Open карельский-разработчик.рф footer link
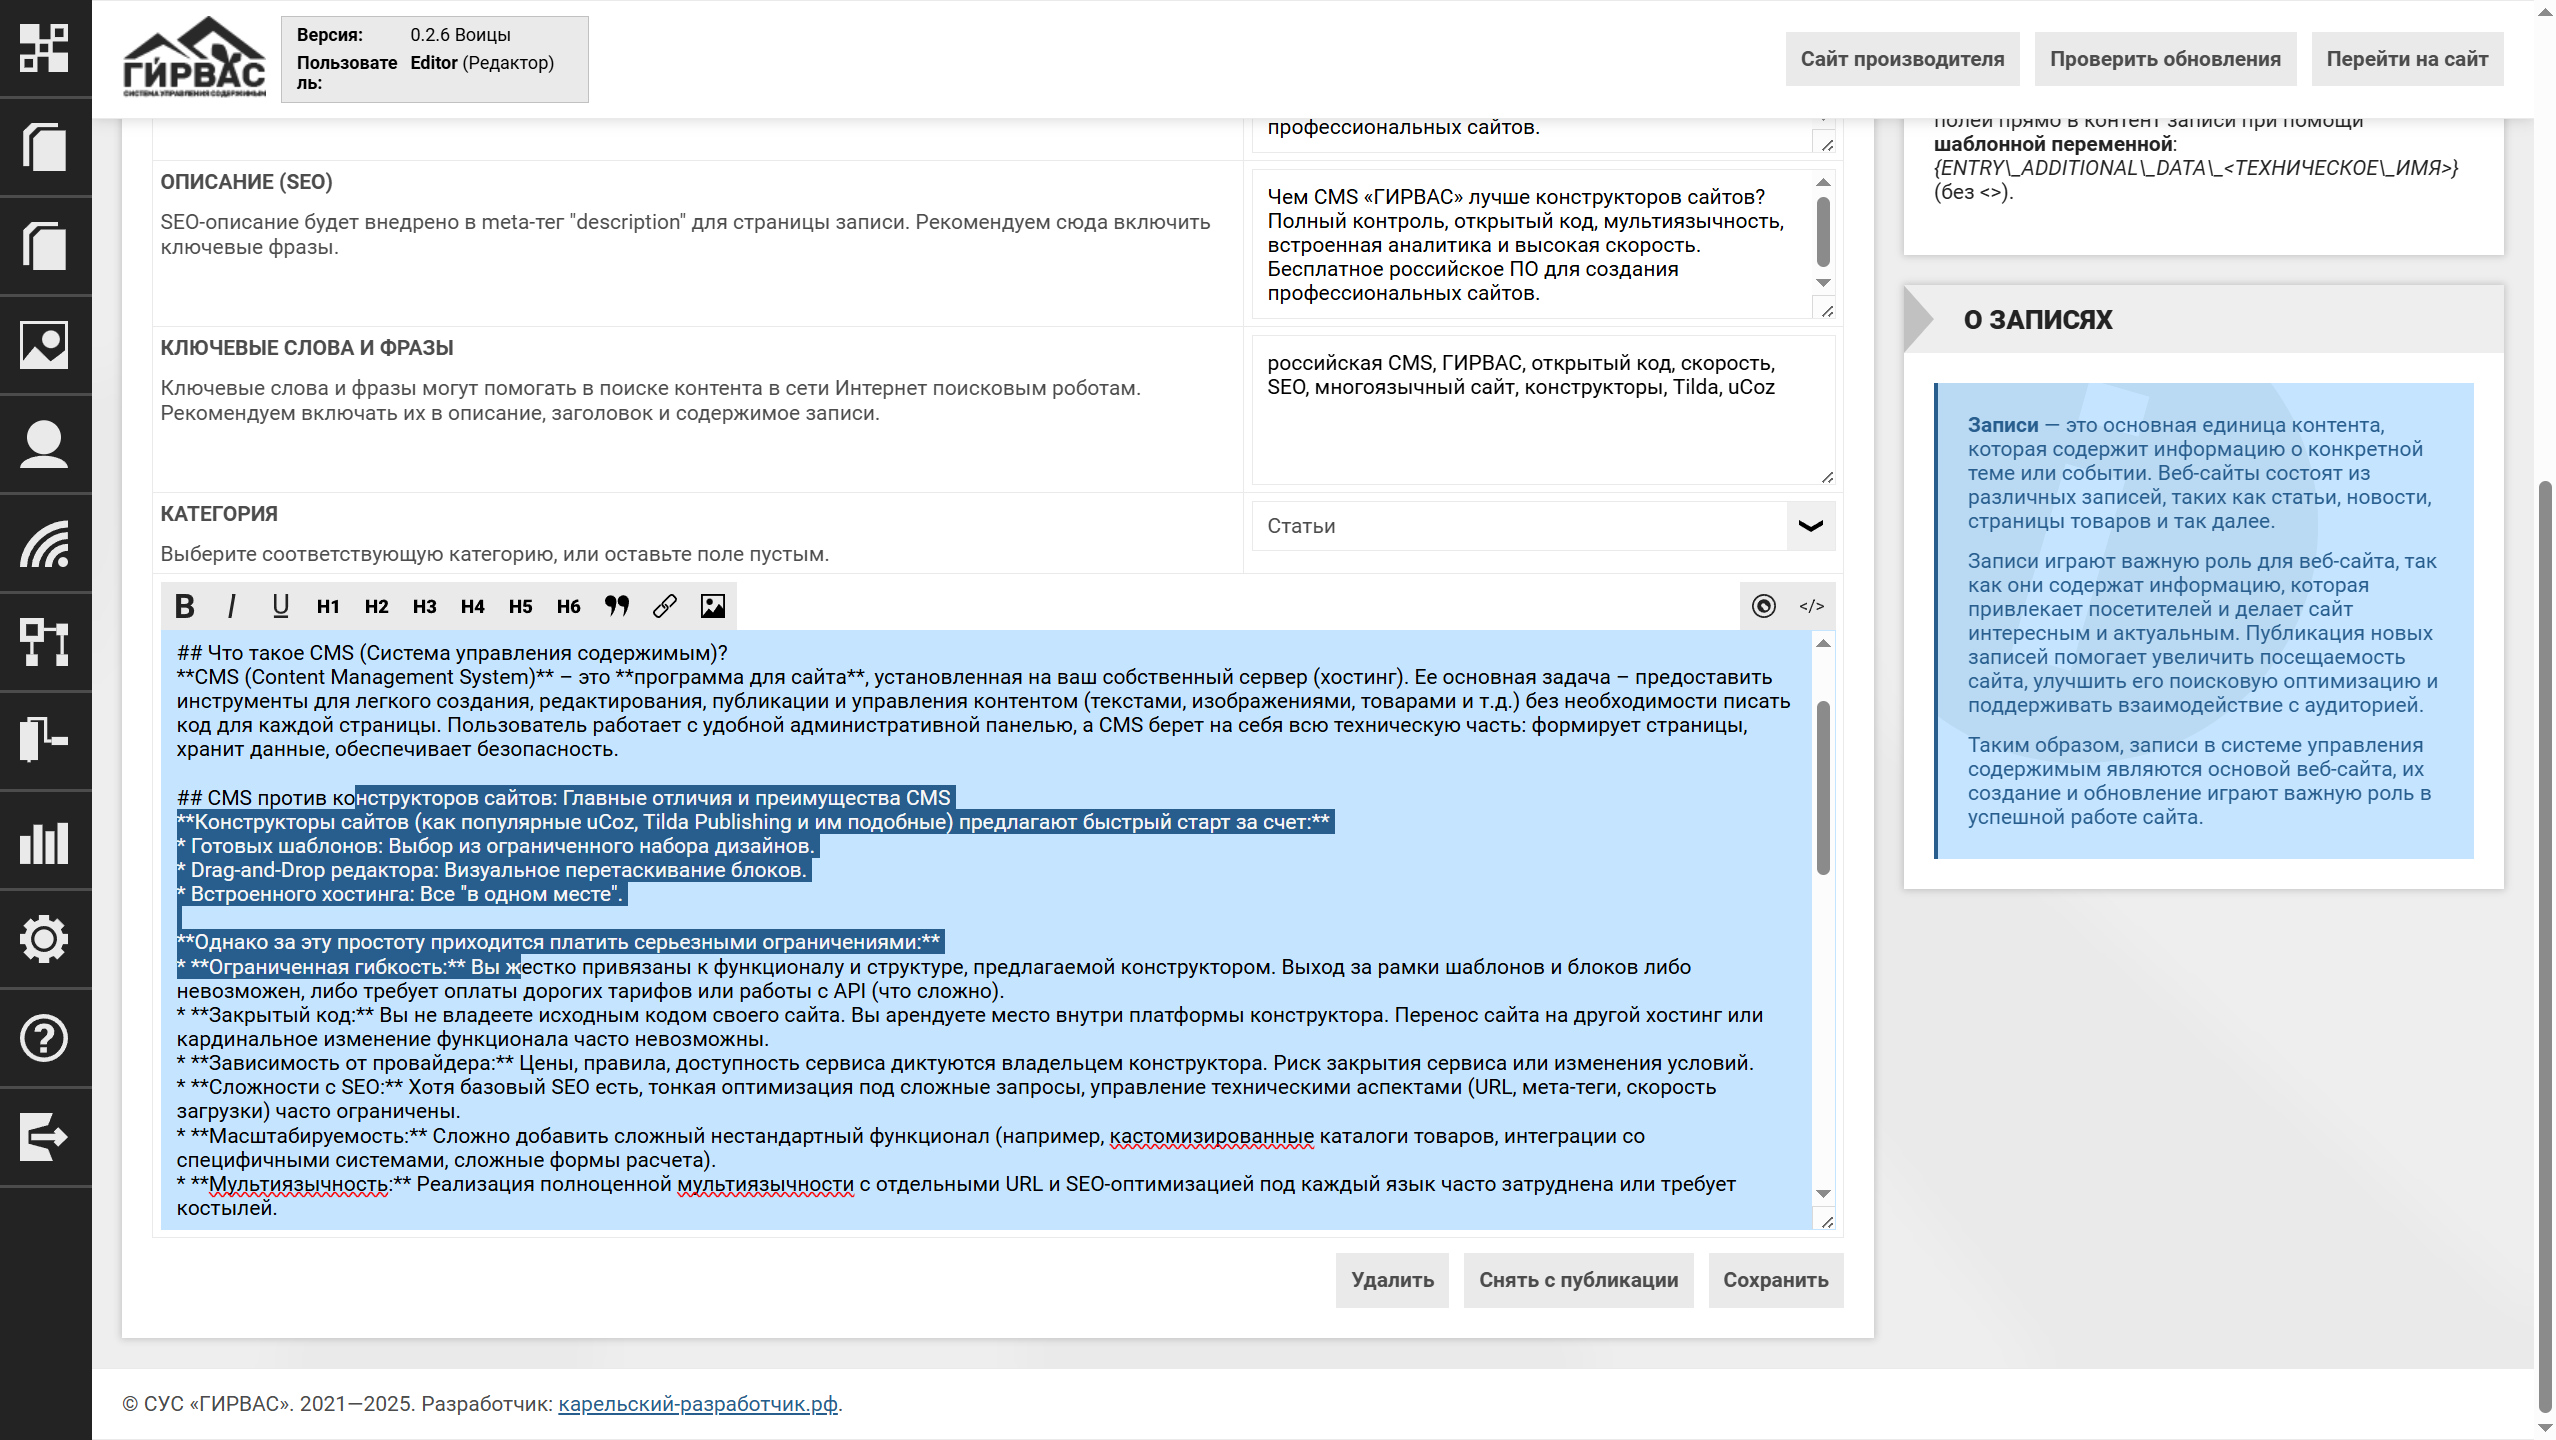Screen dimensions: 2556x1440 pyautogui.click(x=697, y=1404)
